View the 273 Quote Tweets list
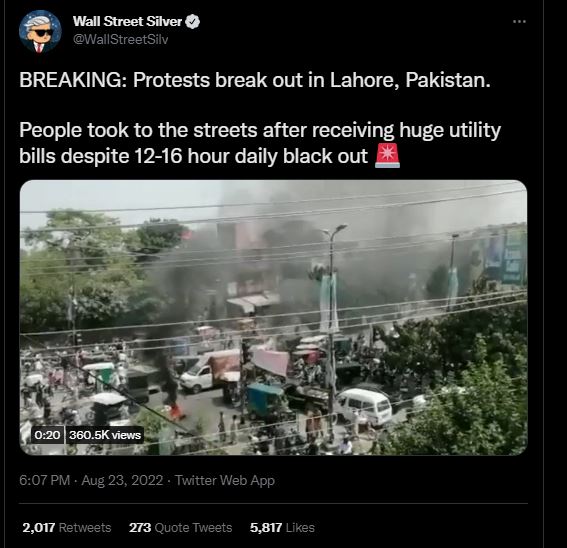Viewport: 567px width, 548px height. tap(180, 527)
